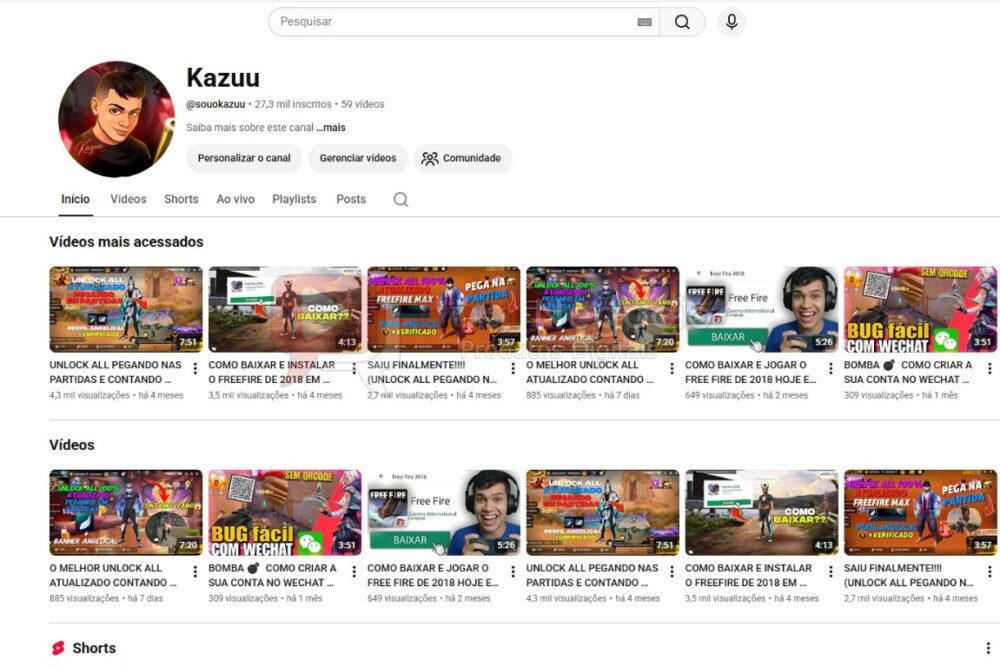Open title UNLOCK ALL PEGANDO NAS in top row
This screenshot has width=1000, height=667.
115,372
